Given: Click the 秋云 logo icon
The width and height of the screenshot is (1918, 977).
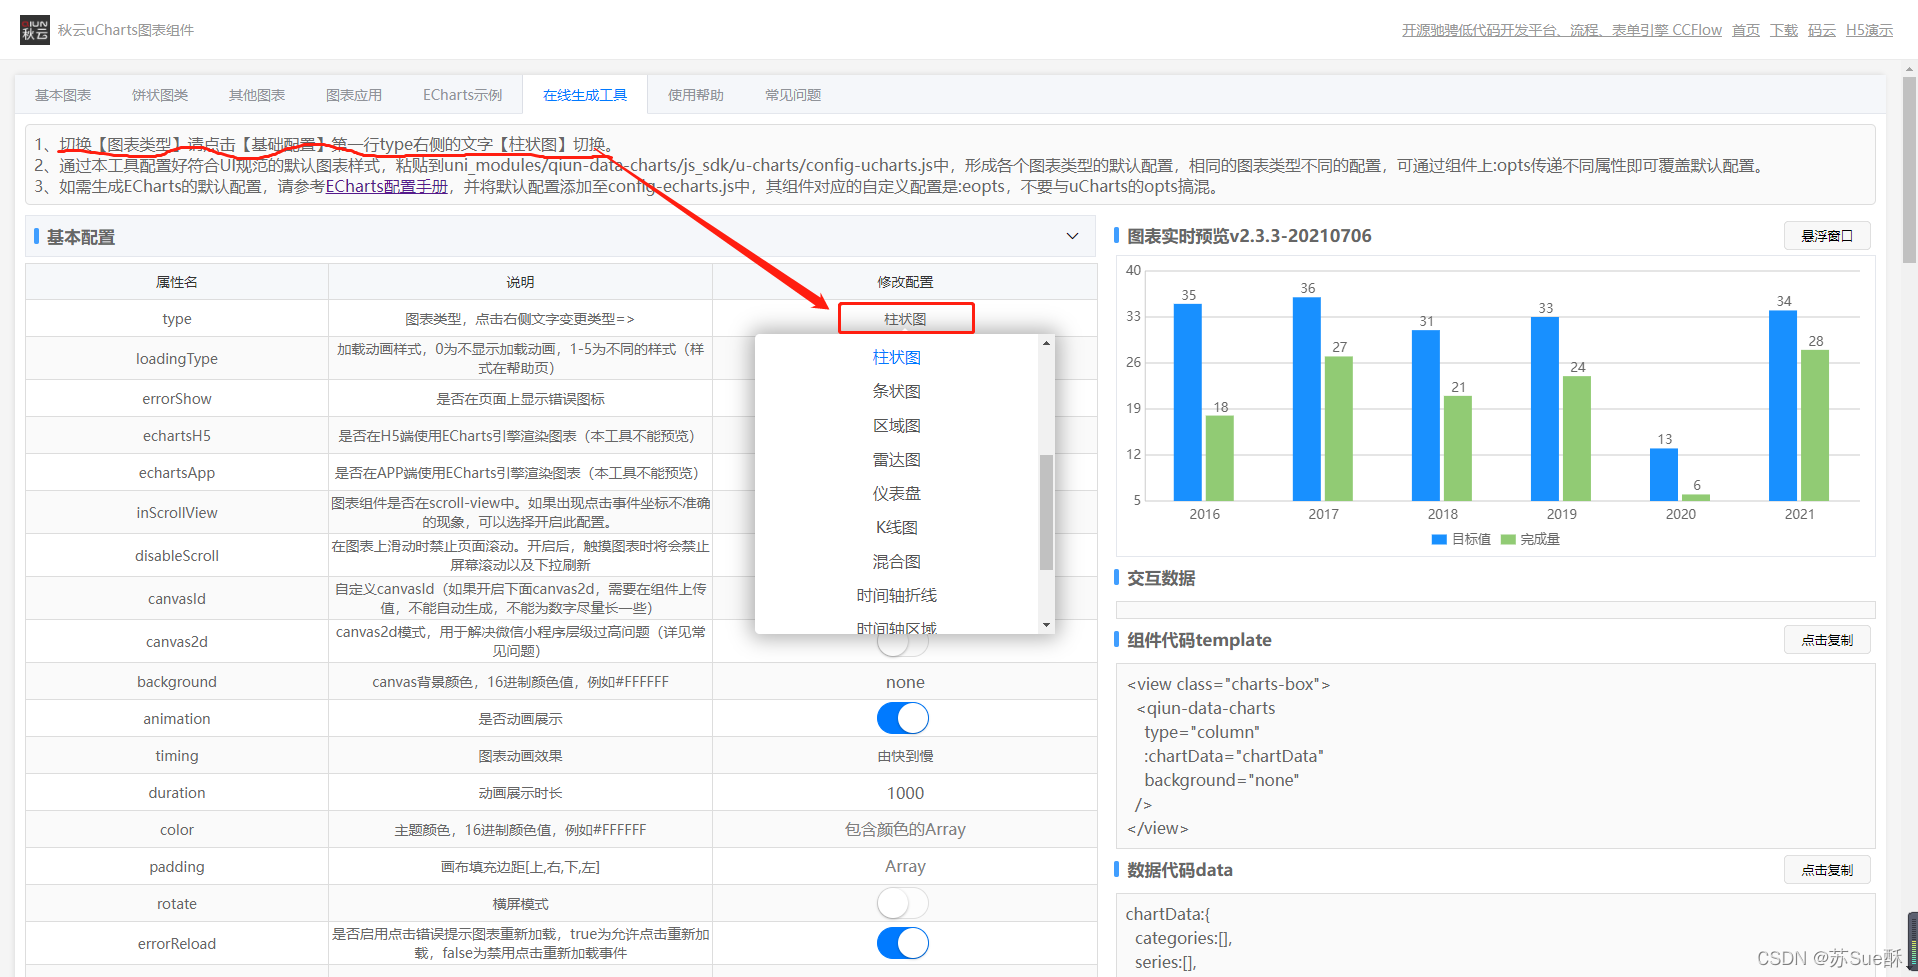Looking at the screenshot, I should click(35, 30).
